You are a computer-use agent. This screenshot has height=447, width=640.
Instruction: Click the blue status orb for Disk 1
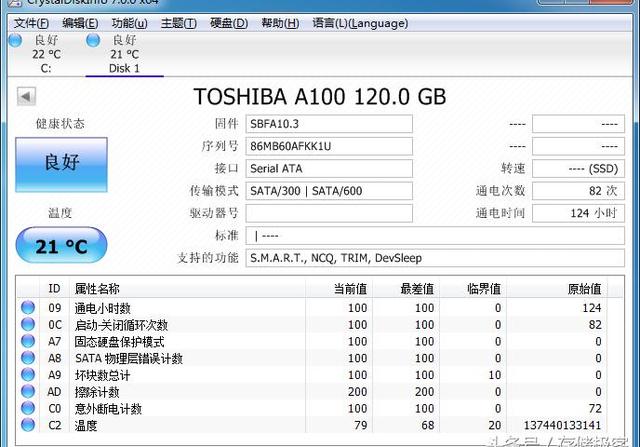(93, 40)
